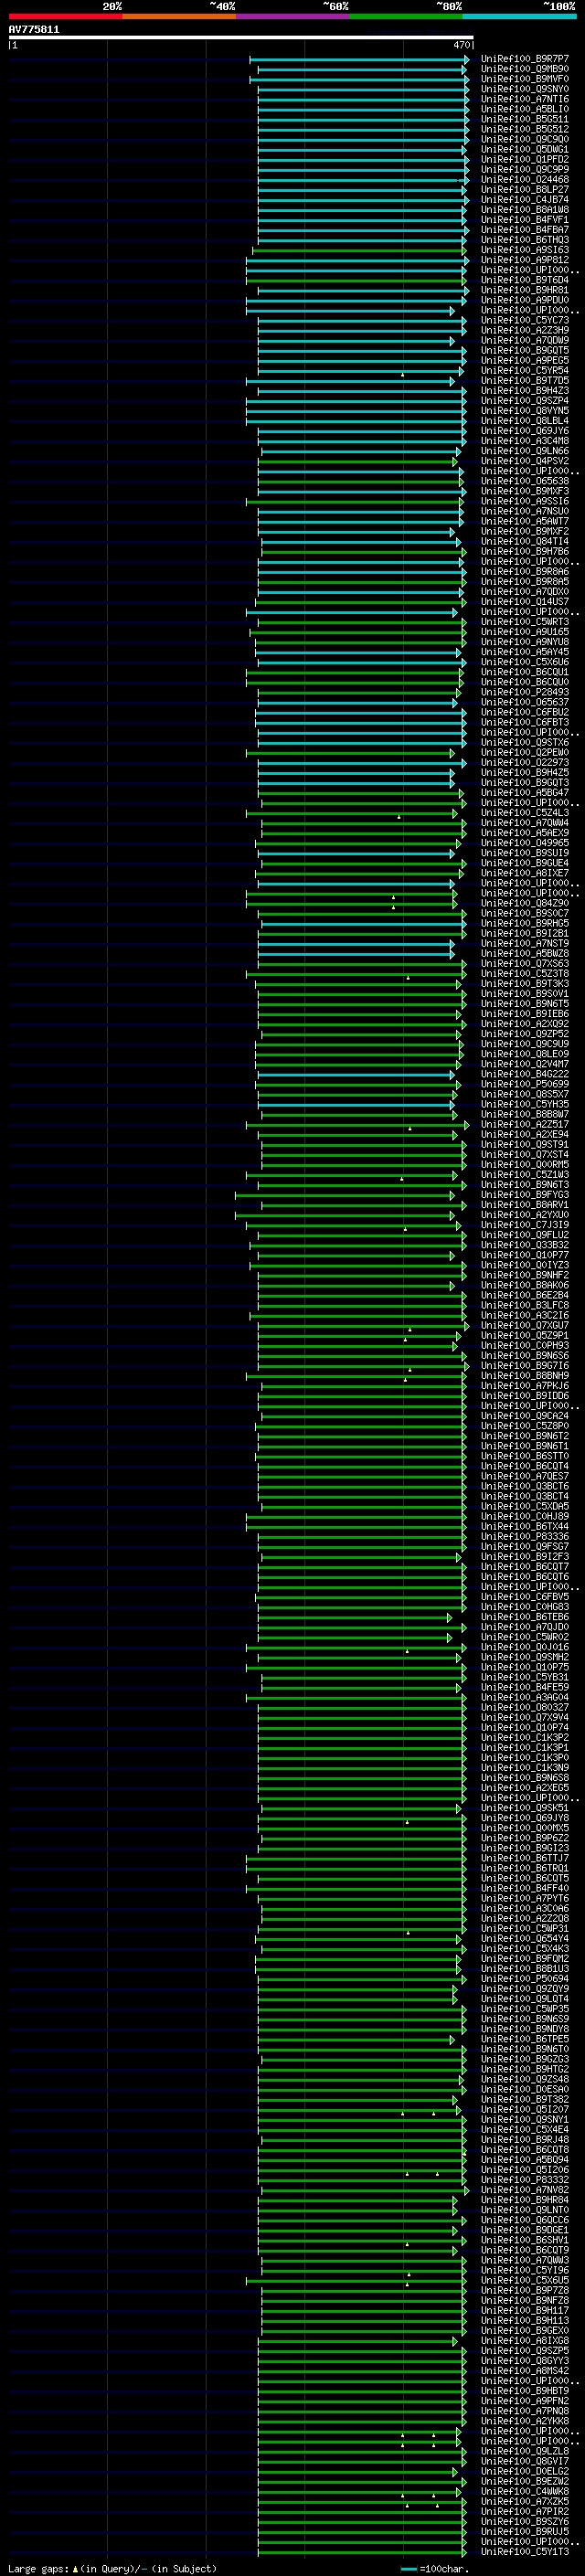Open hit UniRef100_O24468
This screenshot has height=2576, width=585.
pyautogui.click(x=524, y=179)
